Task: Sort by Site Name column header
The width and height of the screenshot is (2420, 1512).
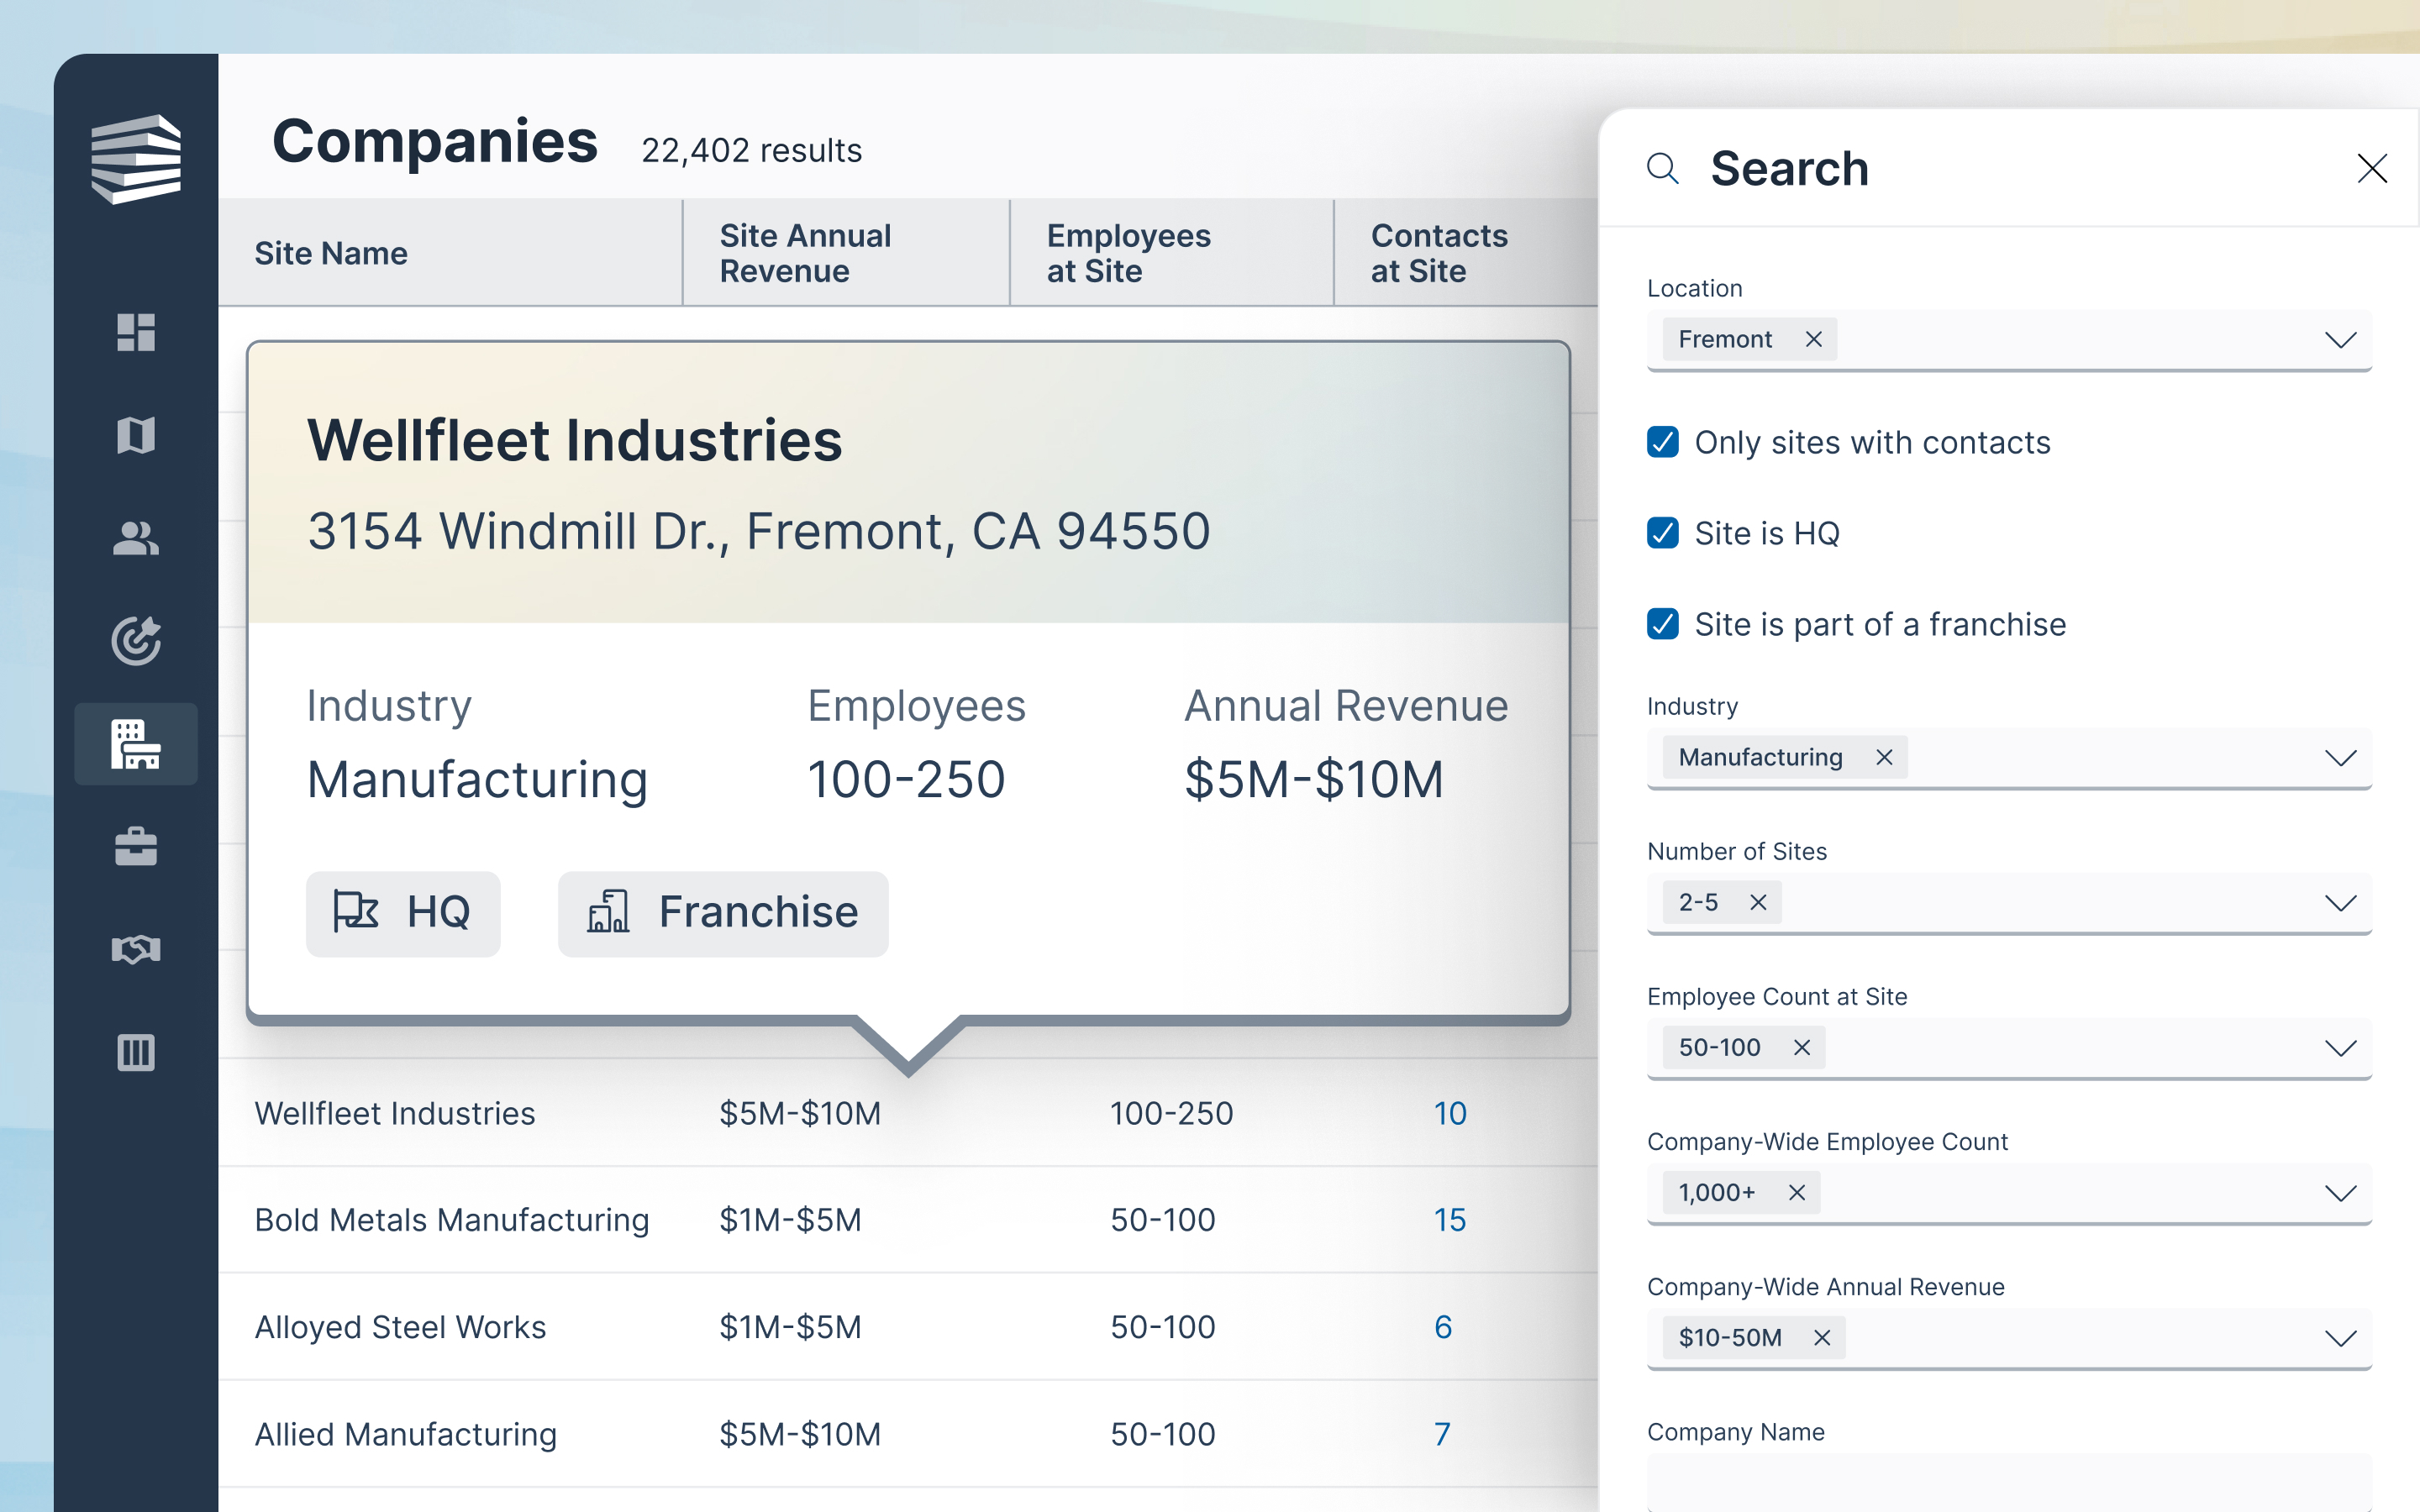Action: pos(331,254)
